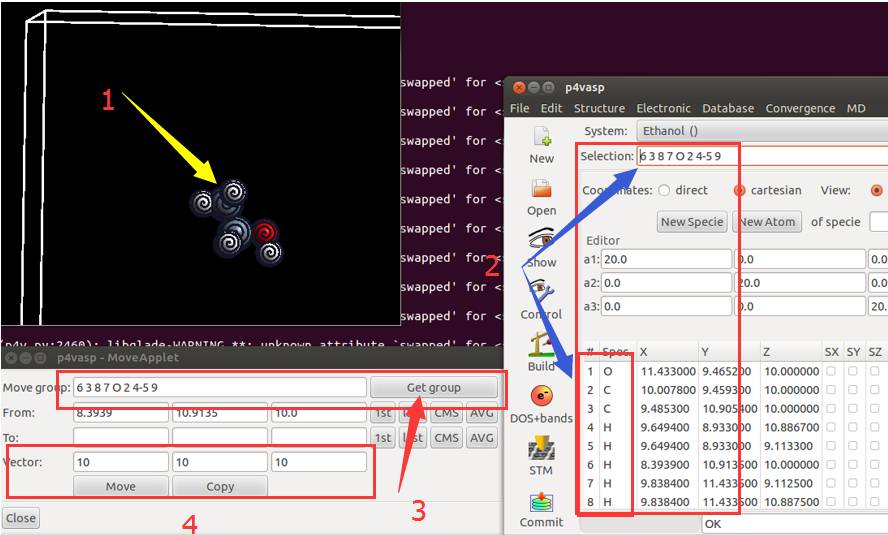Open the Structure menu

tap(599, 108)
